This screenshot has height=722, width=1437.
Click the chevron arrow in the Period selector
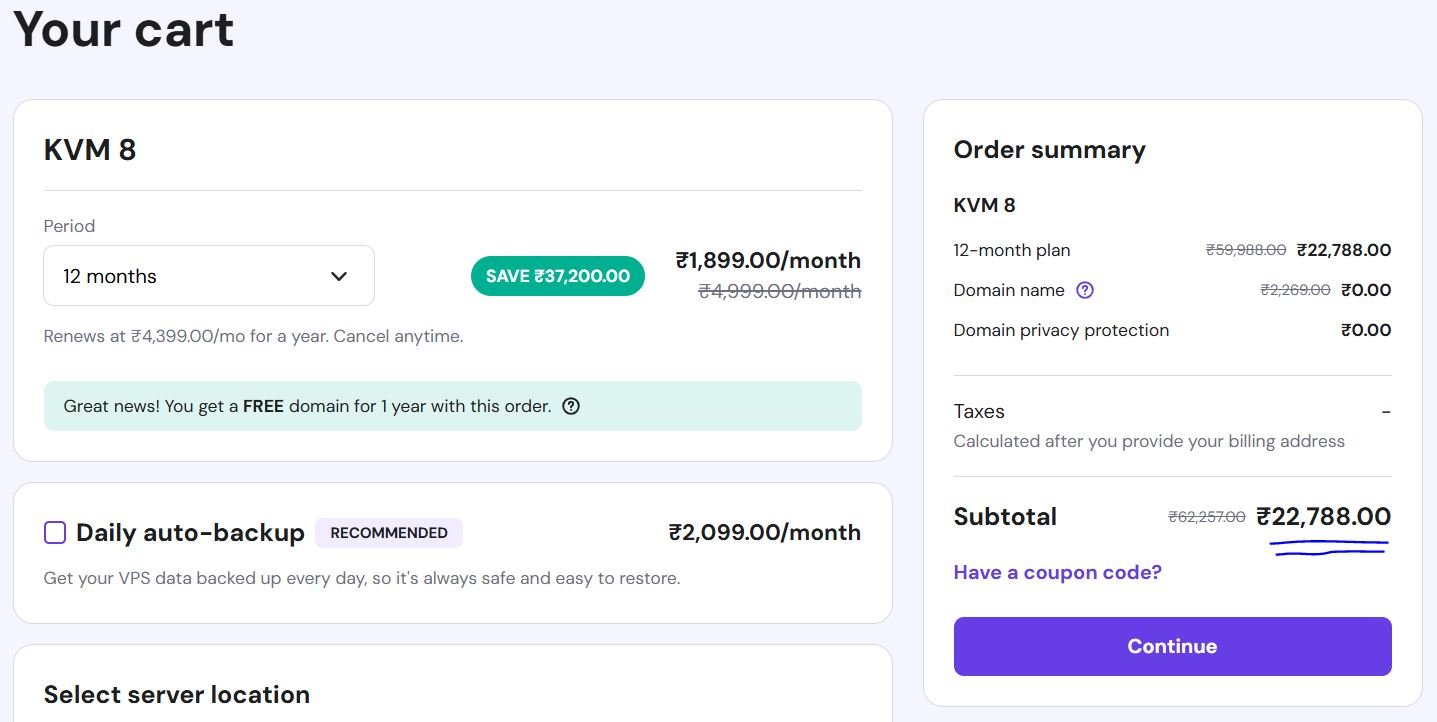click(339, 276)
